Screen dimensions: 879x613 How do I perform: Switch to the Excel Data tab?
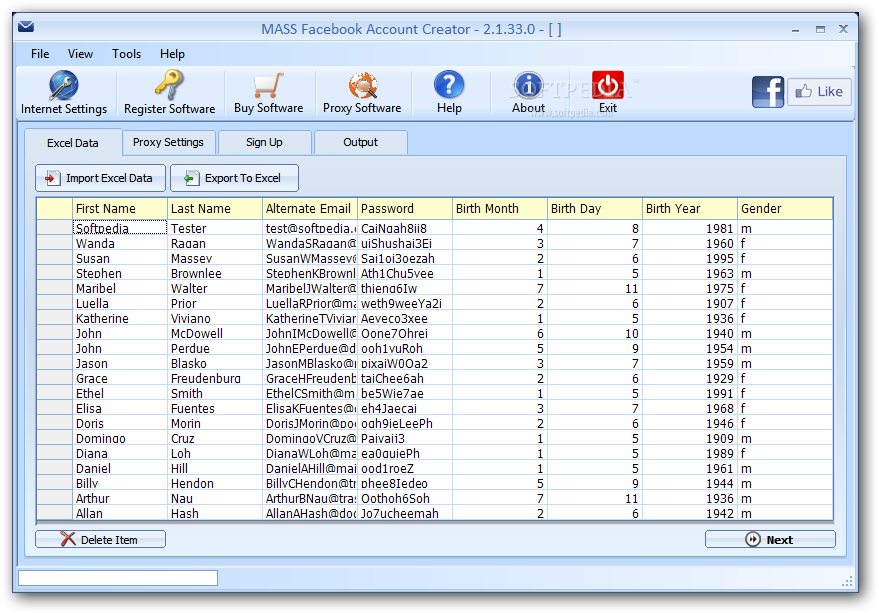(73, 143)
